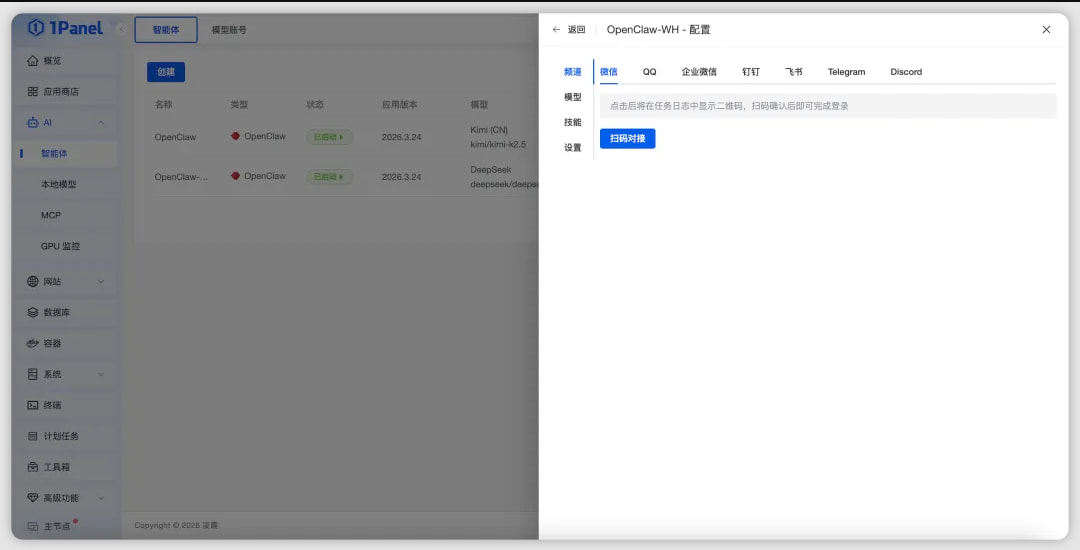This screenshot has width=1080, height=550.
Task: Switch to the QQ channel tab
Action: [650, 72]
